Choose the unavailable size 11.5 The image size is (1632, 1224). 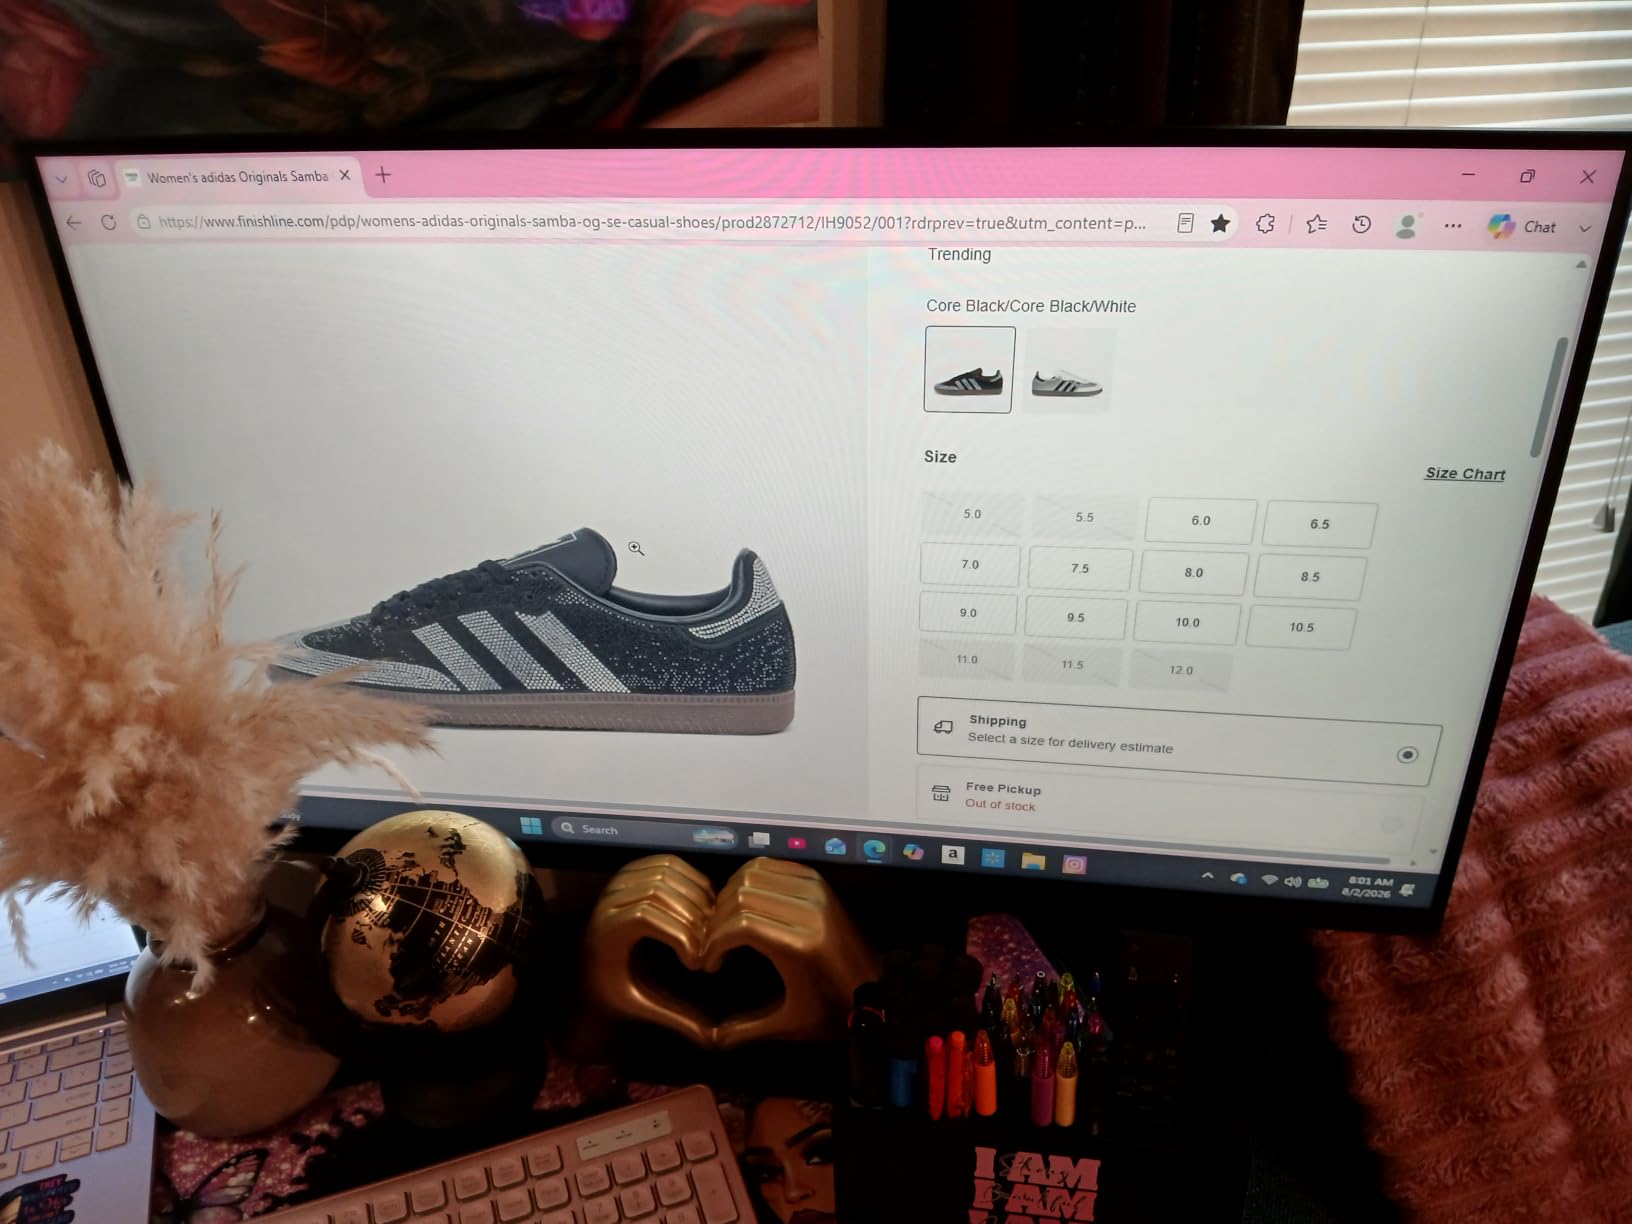[x=1072, y=665]
